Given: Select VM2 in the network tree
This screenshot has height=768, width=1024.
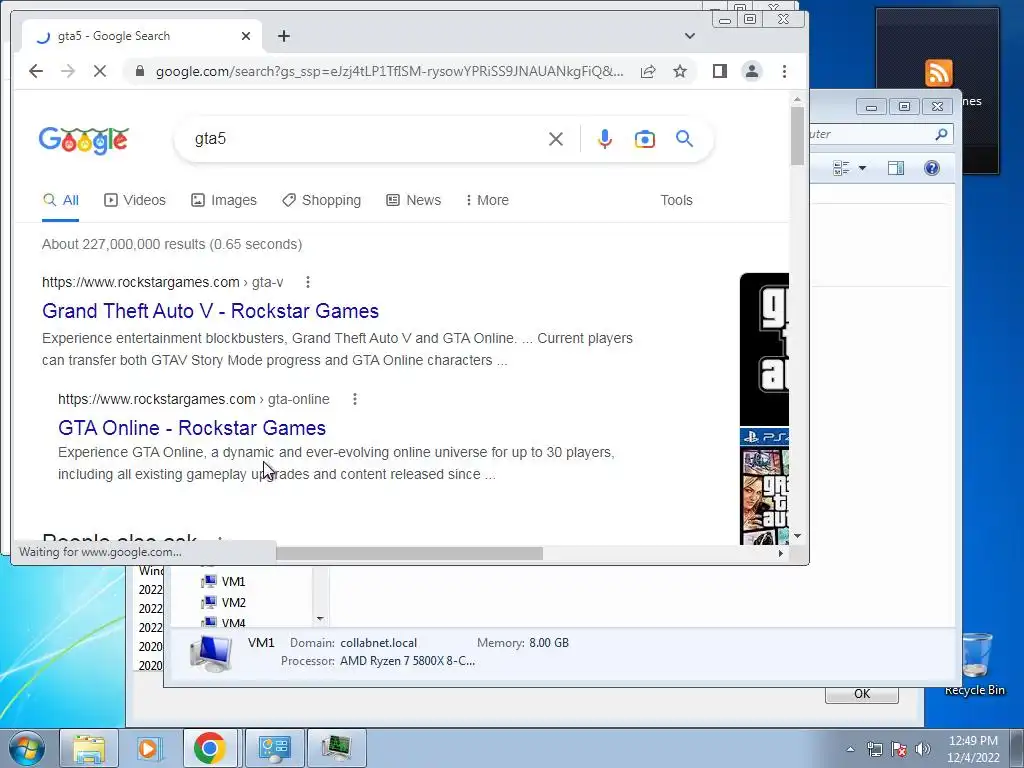Looking at the screenshot, I should 223,602.
